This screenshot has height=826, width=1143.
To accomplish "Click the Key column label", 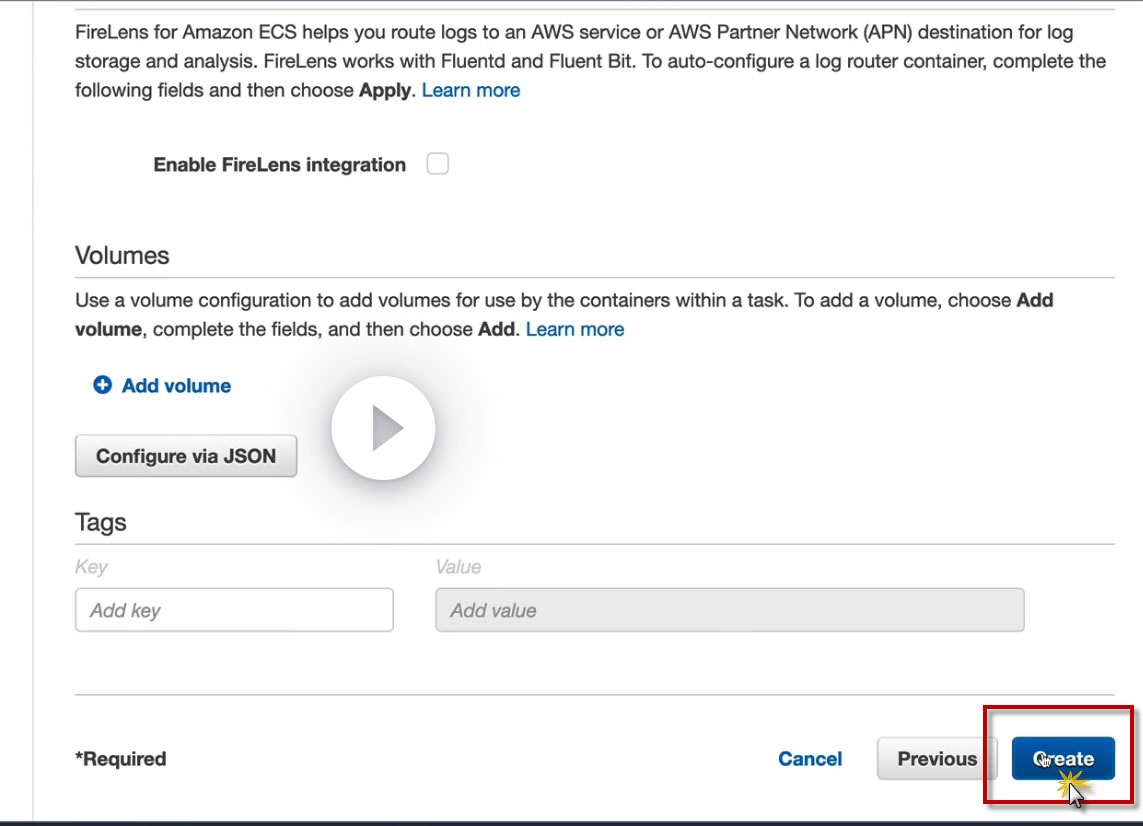I will [x=91, y=567].
